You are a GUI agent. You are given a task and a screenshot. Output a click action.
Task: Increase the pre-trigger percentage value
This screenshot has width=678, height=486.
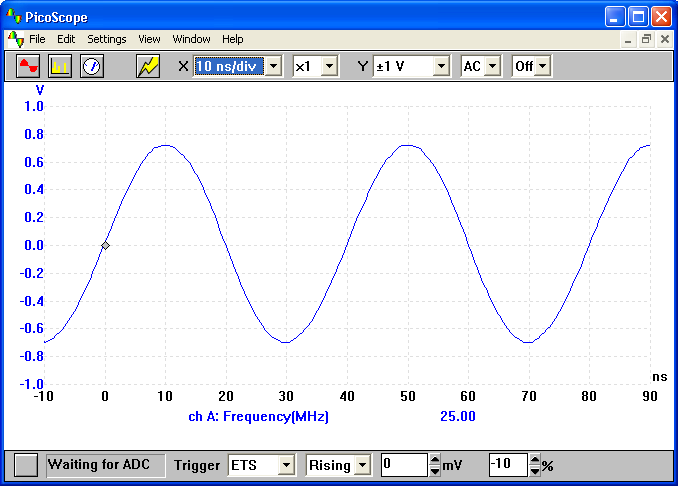(x=535, y=460)
